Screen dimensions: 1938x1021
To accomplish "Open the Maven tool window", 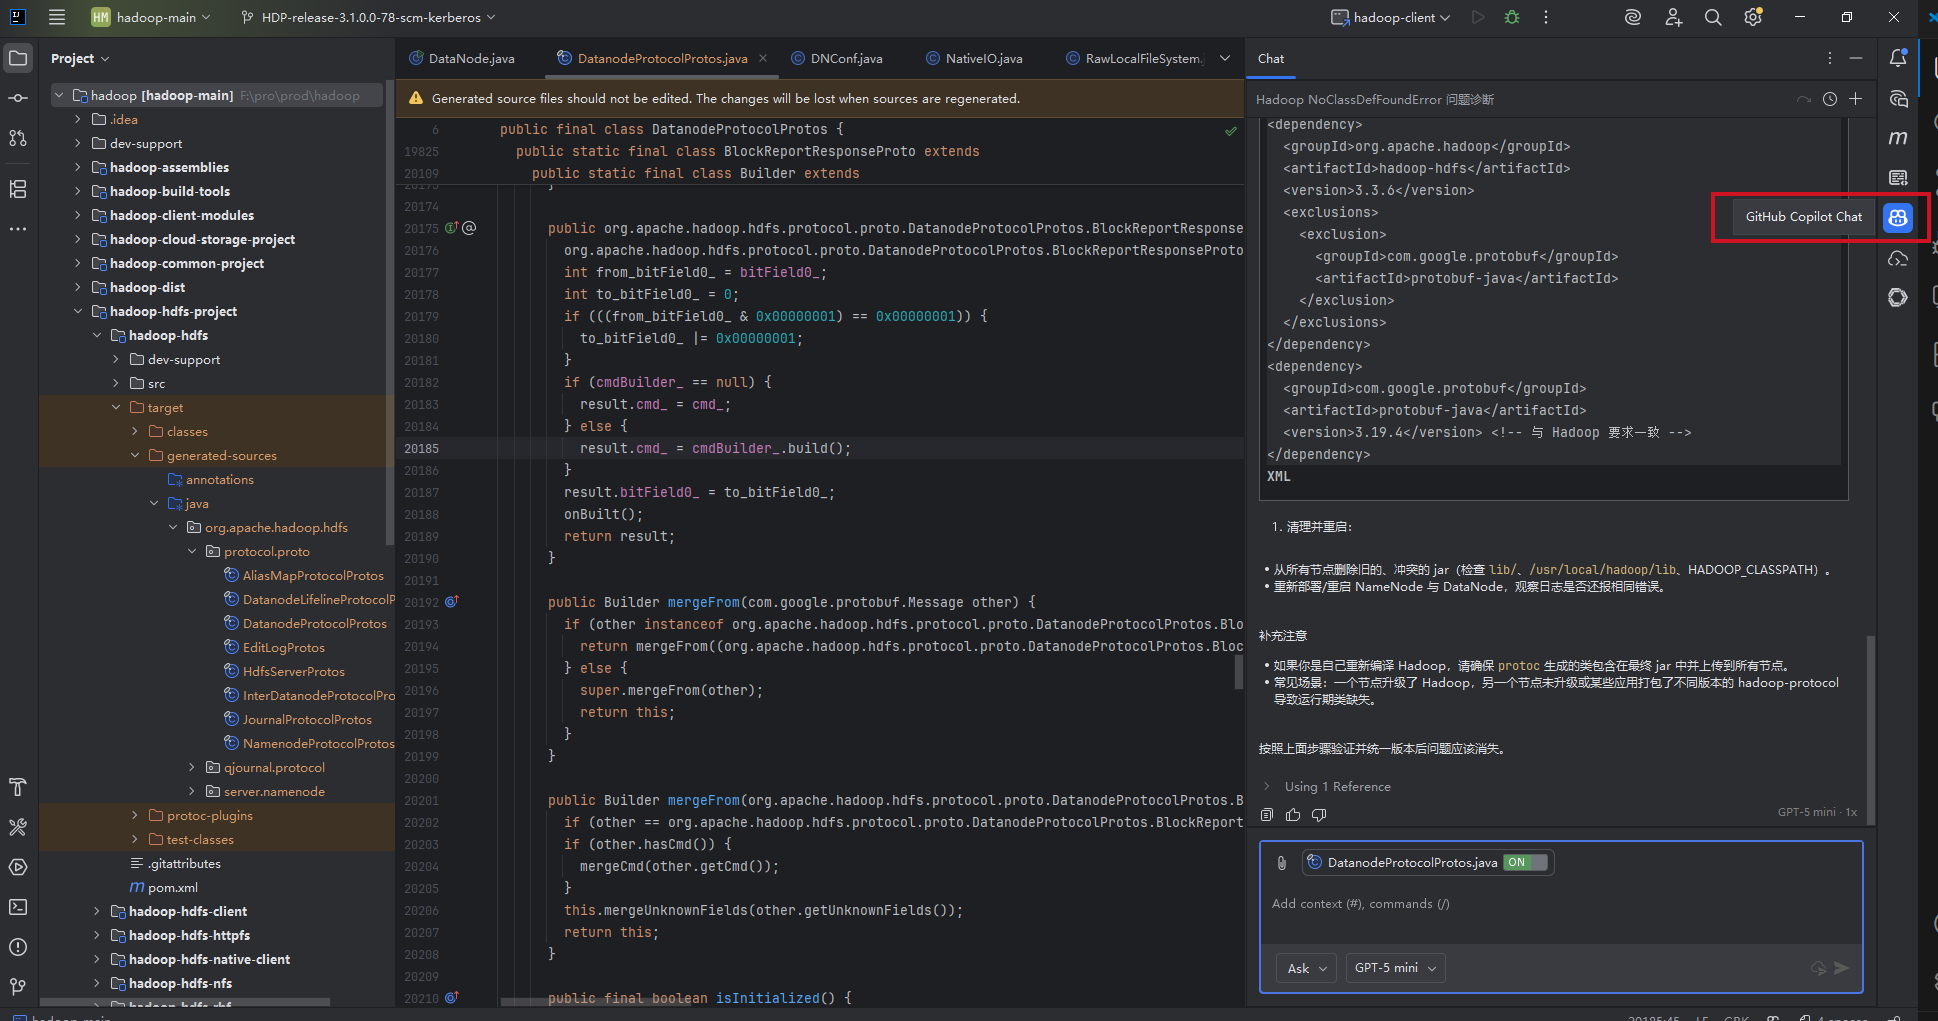I will coord(1897,138).
